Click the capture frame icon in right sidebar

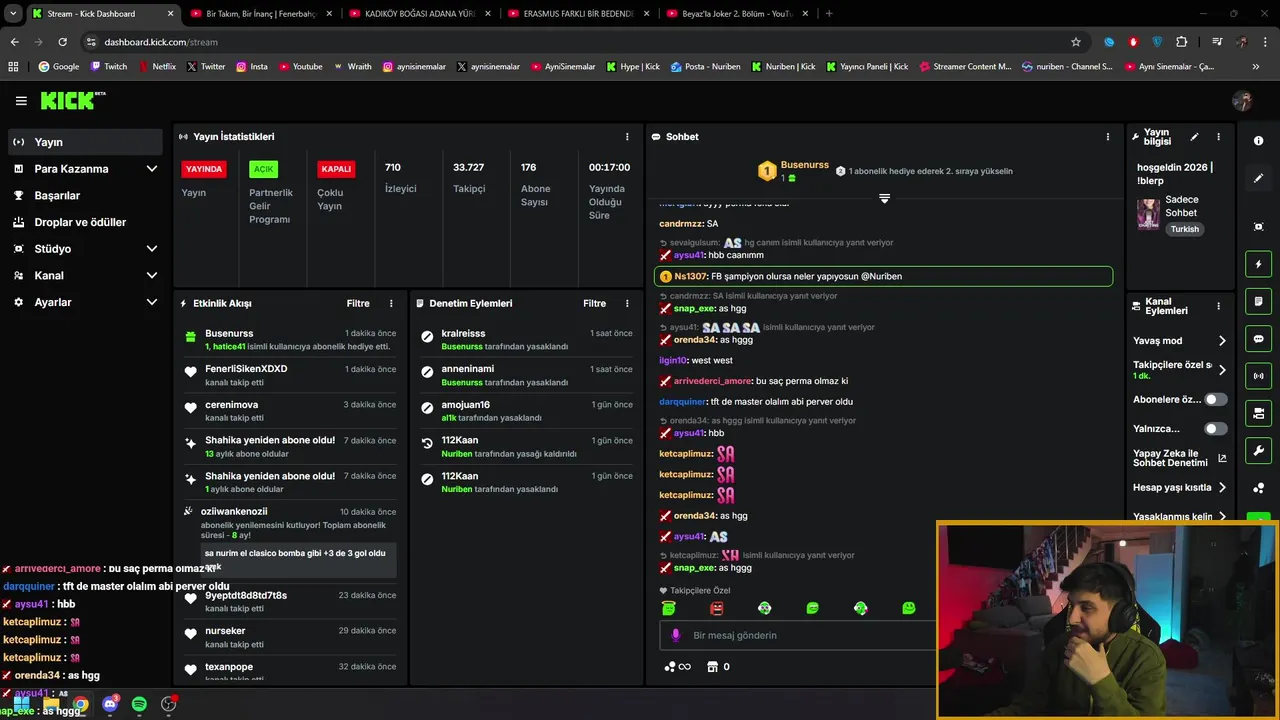pos(1258,227)
